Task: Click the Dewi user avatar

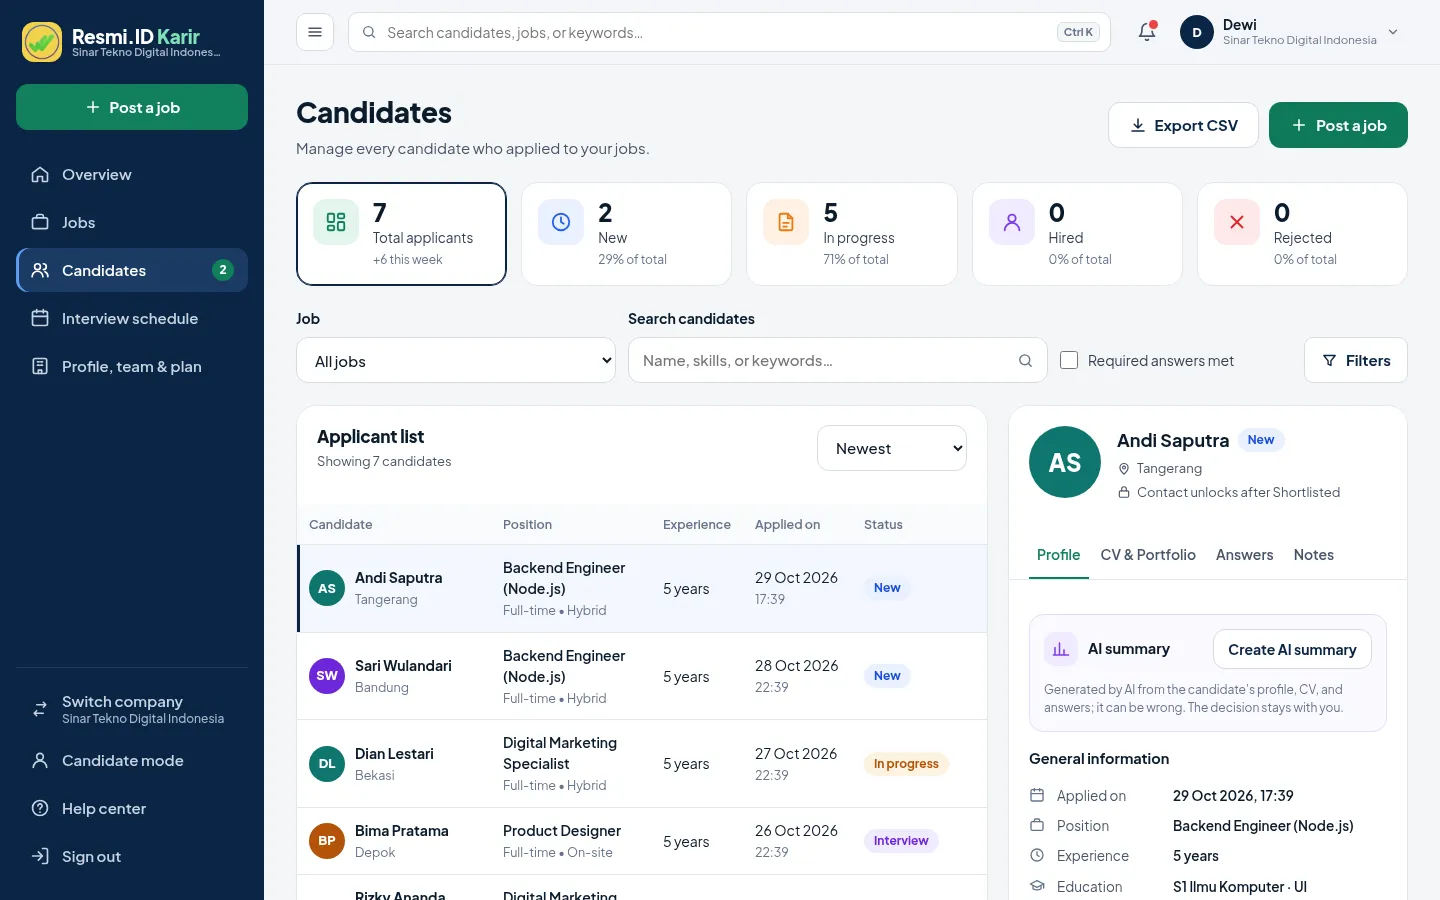Action: 1197,32
